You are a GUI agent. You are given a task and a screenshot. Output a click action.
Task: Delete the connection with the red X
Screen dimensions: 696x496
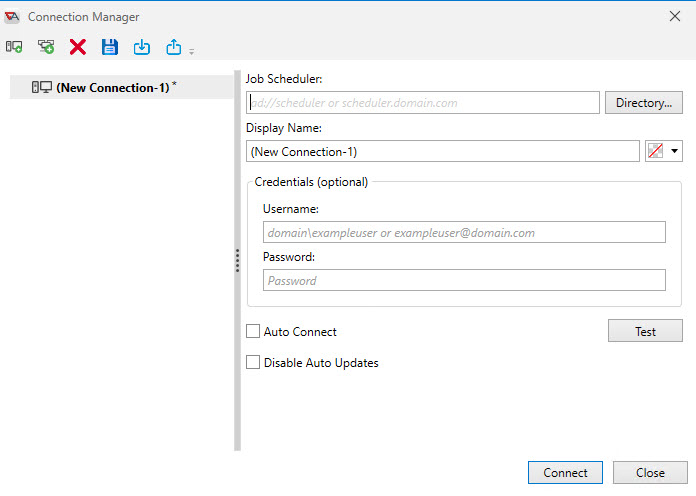(x=77, y=47)
